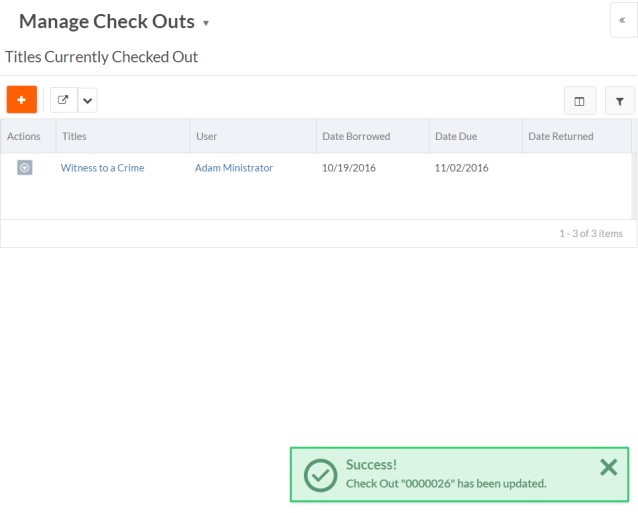Open the Adam Ministrator user link

(x=234, y=168)
